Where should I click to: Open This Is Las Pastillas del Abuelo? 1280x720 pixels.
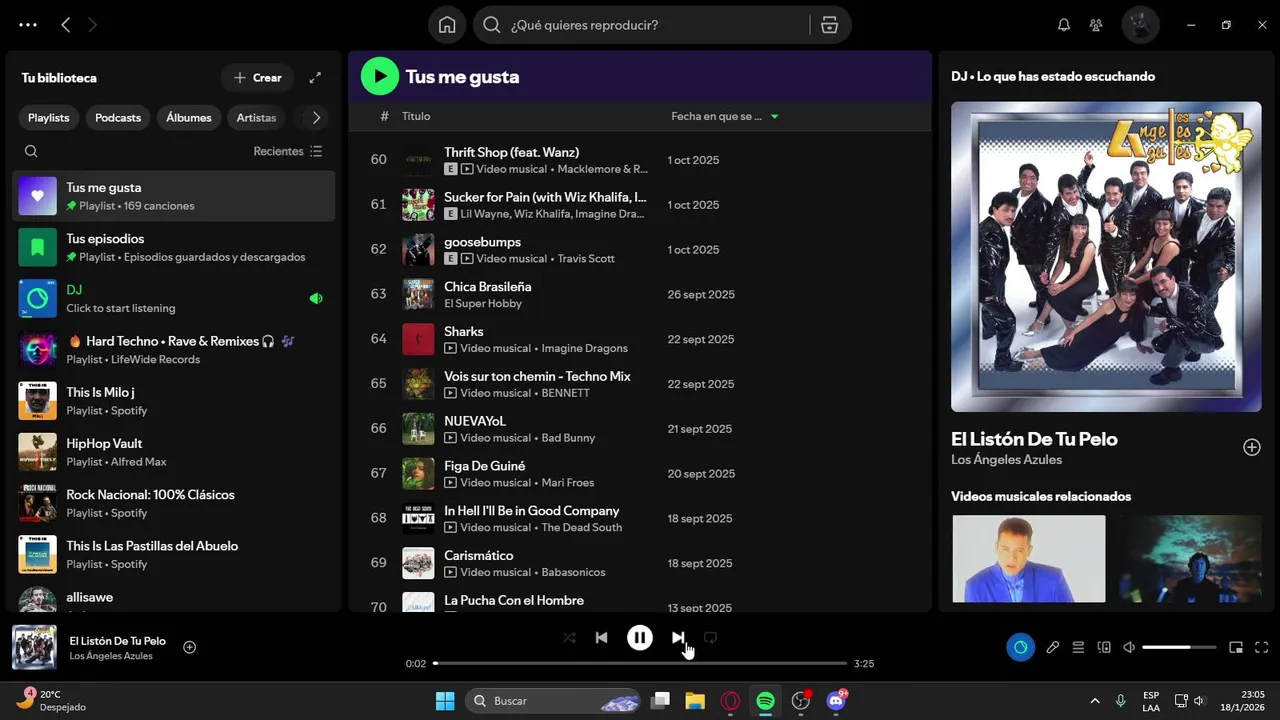point(174,554)
